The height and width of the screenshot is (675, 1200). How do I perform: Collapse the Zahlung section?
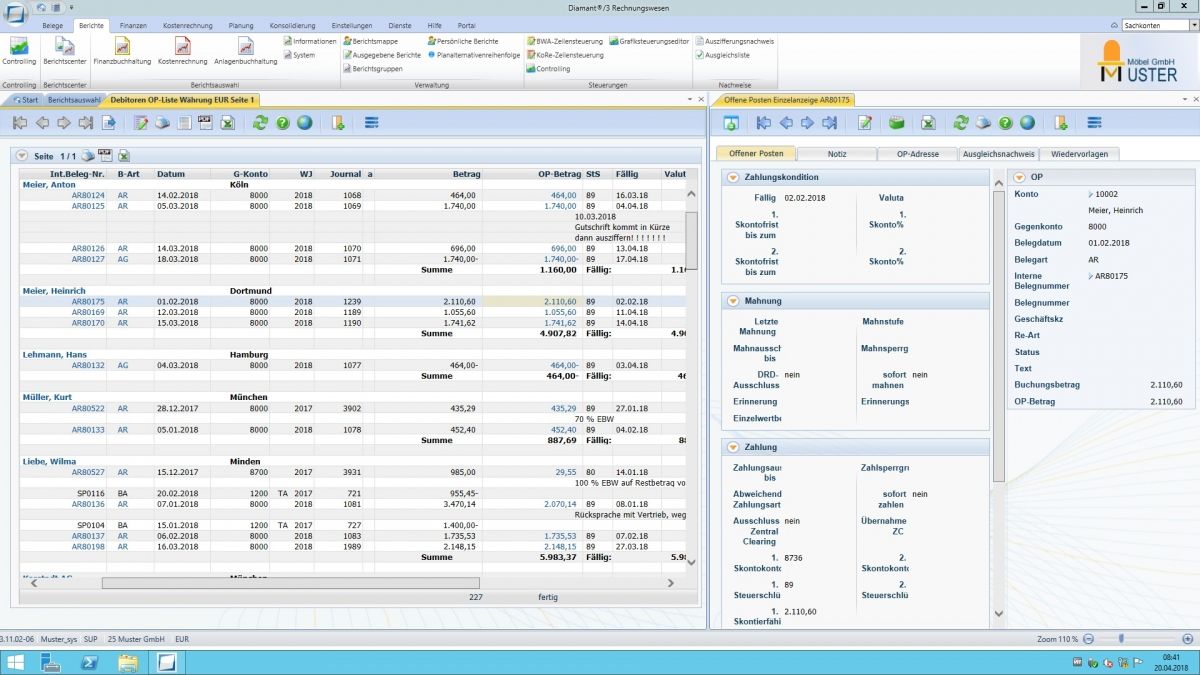[x=733, y=447]
